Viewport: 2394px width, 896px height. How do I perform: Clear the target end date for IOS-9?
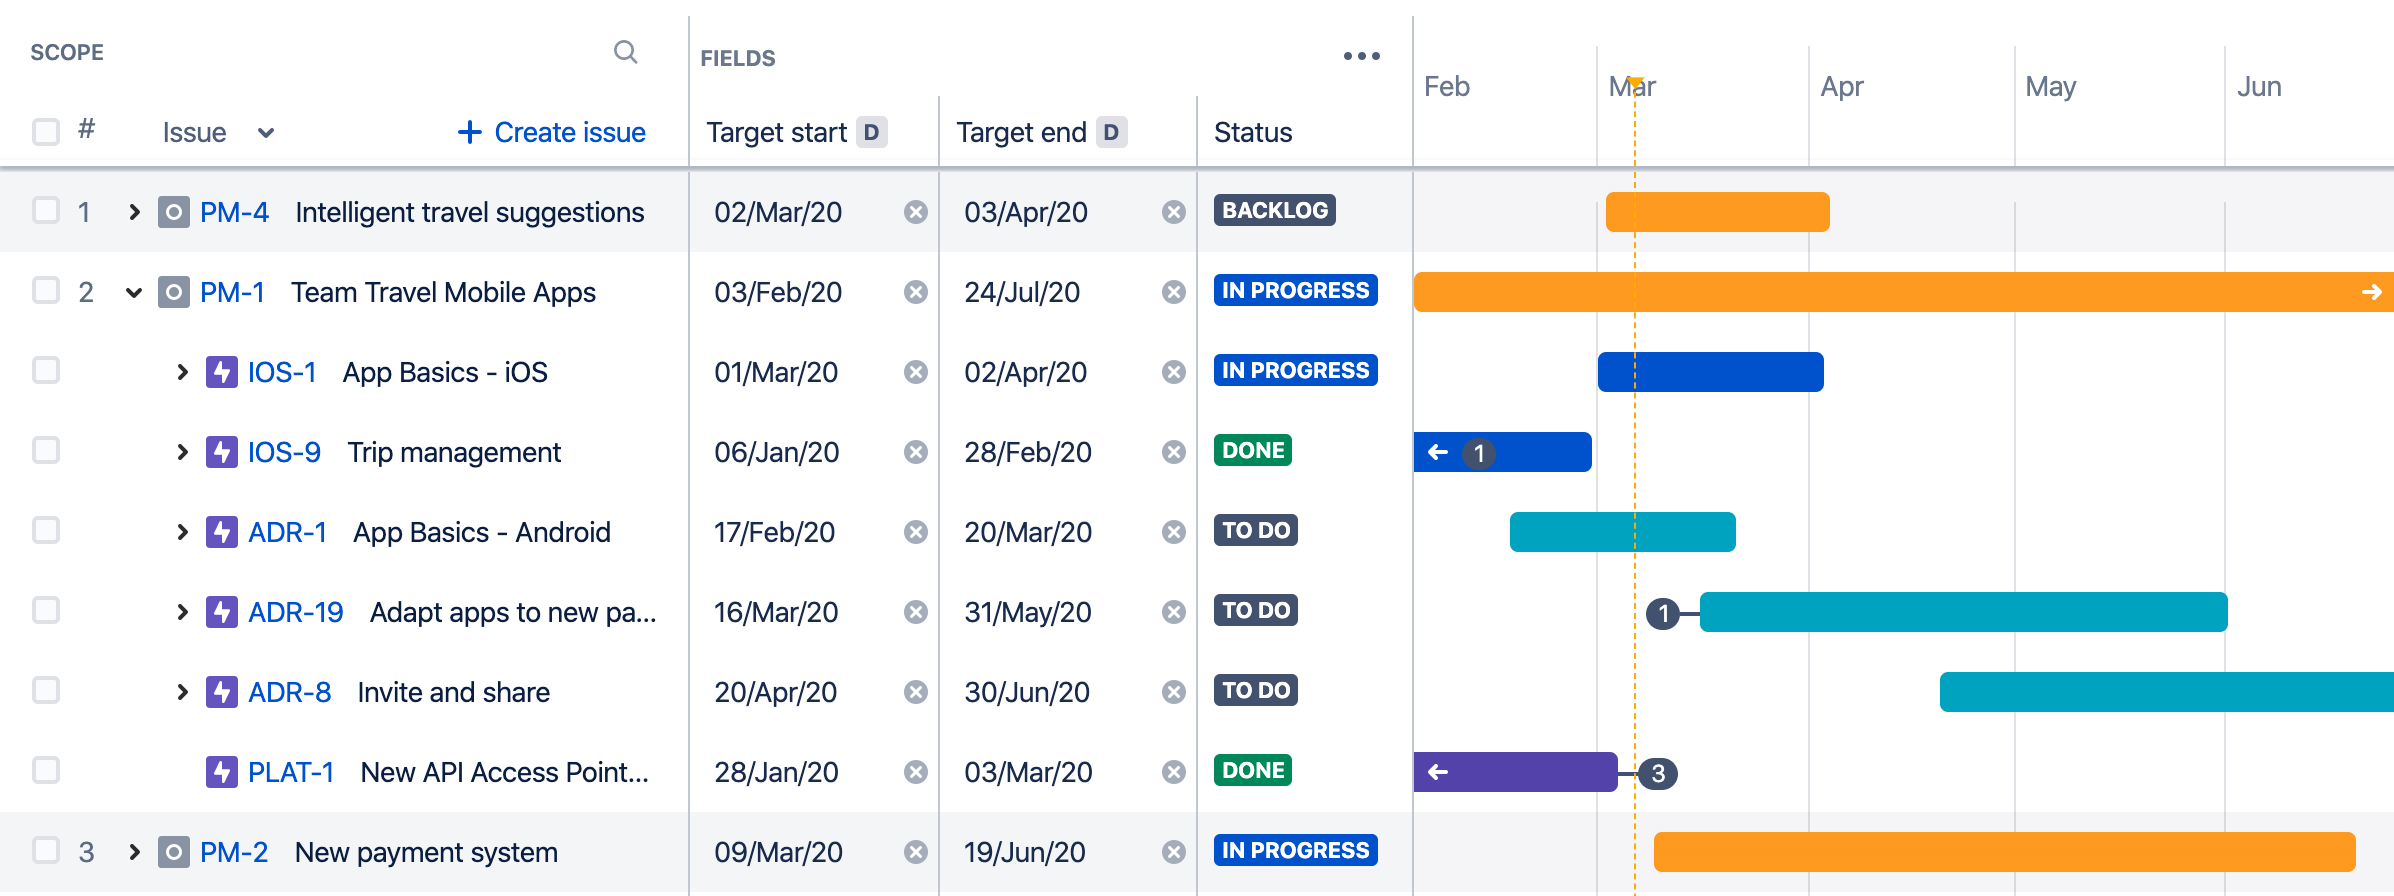point(1173,452)
